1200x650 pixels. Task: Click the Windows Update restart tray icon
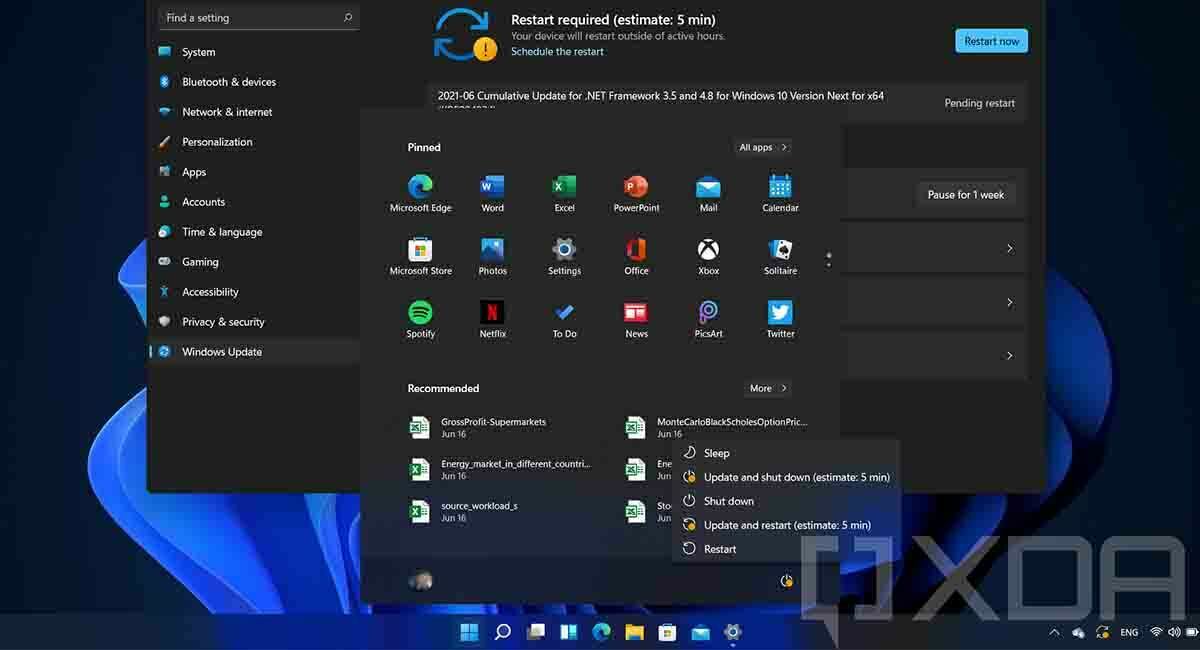pyautogui.click(x=1102, y=632)
